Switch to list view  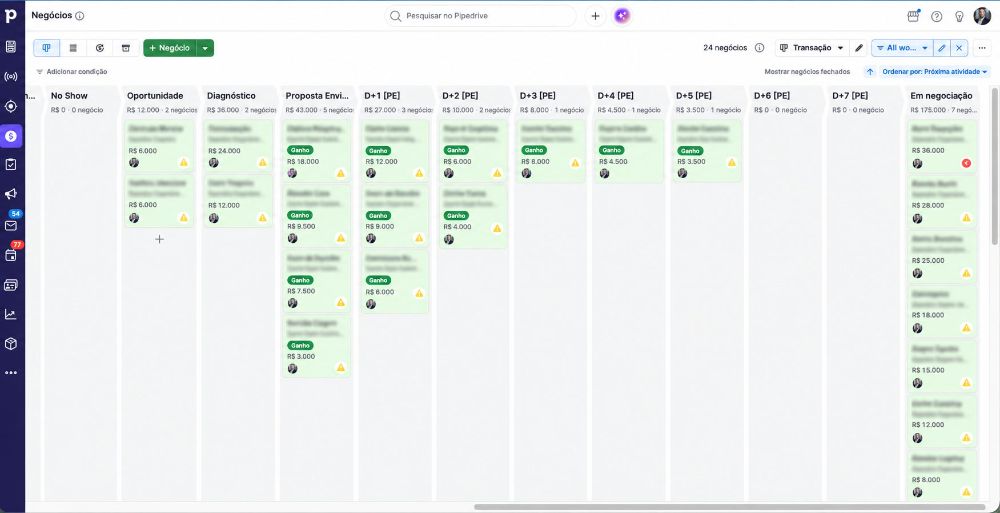tap(73, 48)
